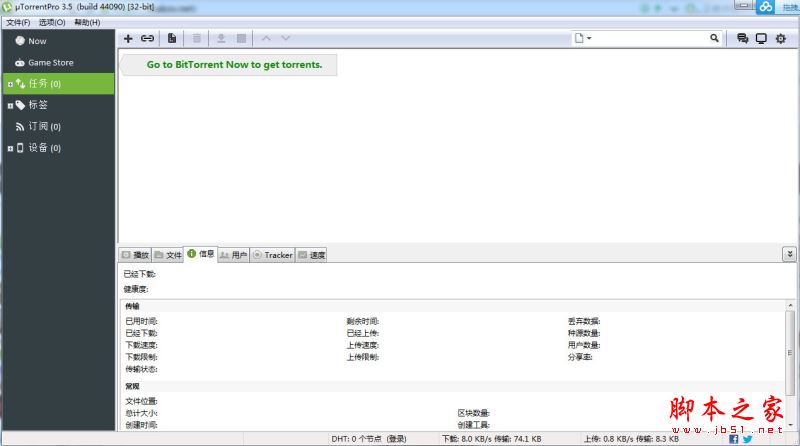
Task: Click the Twitter icon in status bar
Action: click(747, 439)
